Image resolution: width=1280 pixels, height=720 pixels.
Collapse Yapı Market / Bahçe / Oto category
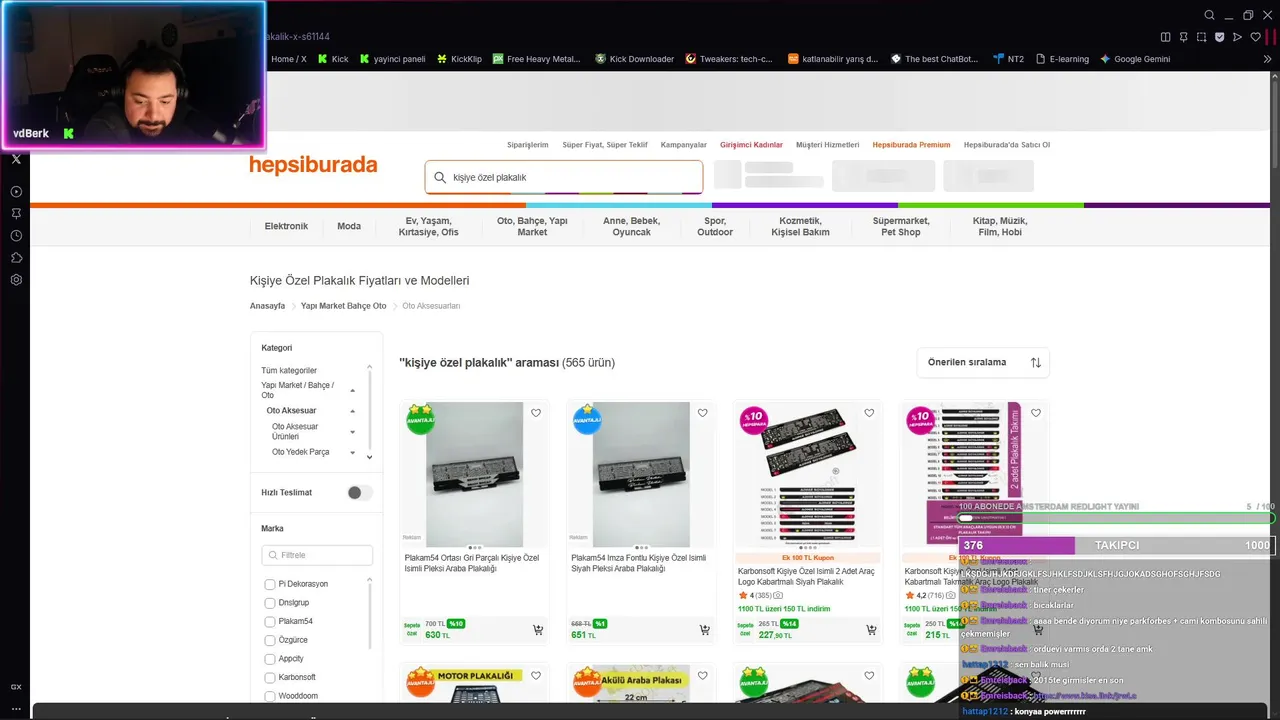pyautogui.click(x=352, y=390)
